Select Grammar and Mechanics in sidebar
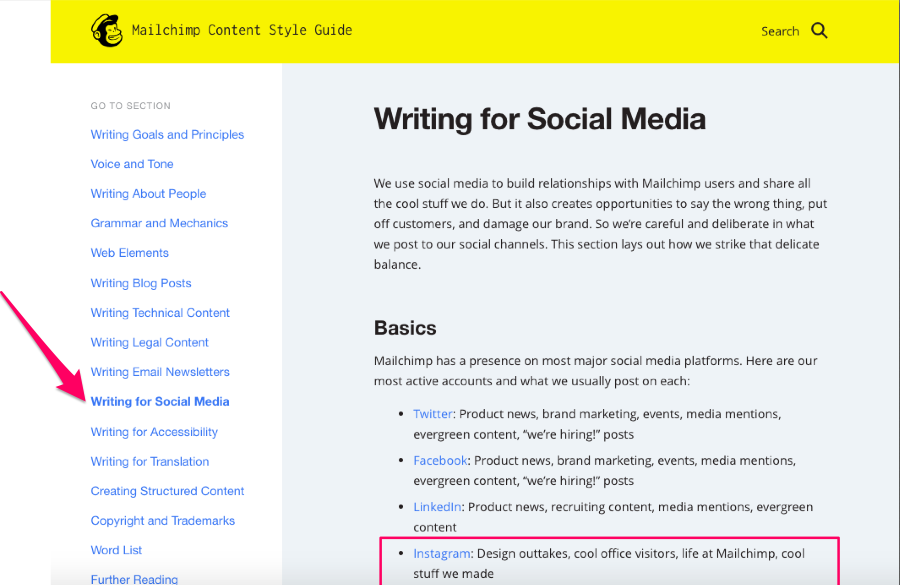The width and height of the screenshot is (900, 585). [159, 223]
